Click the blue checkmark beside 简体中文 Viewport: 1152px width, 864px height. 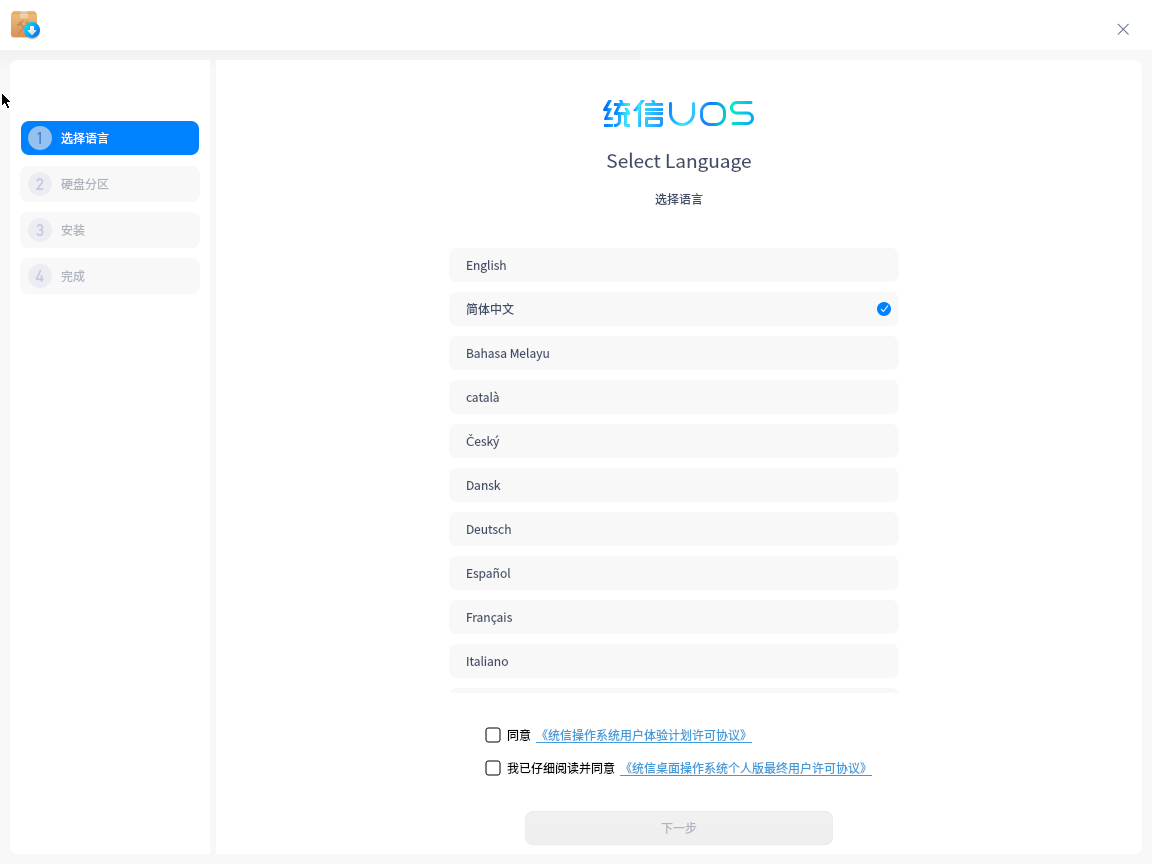884,309
